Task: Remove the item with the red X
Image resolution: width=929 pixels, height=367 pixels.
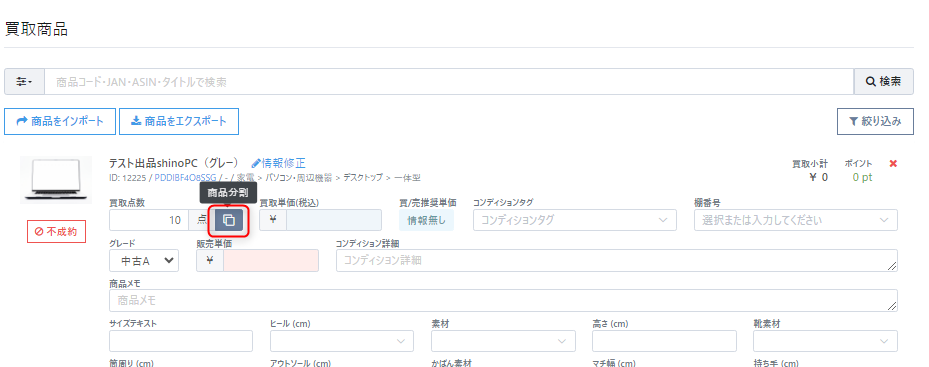Action: tap(893, 164)
